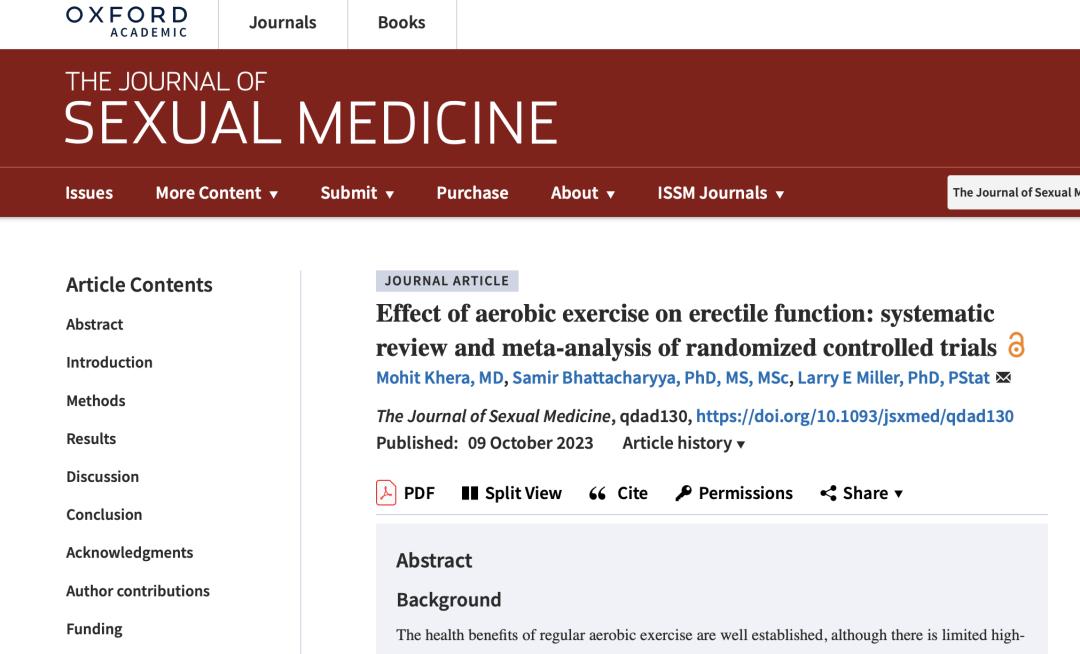Expand the About menu
Screen dimensions: 1080x654
pyautogui.click(x=583, y=193)
